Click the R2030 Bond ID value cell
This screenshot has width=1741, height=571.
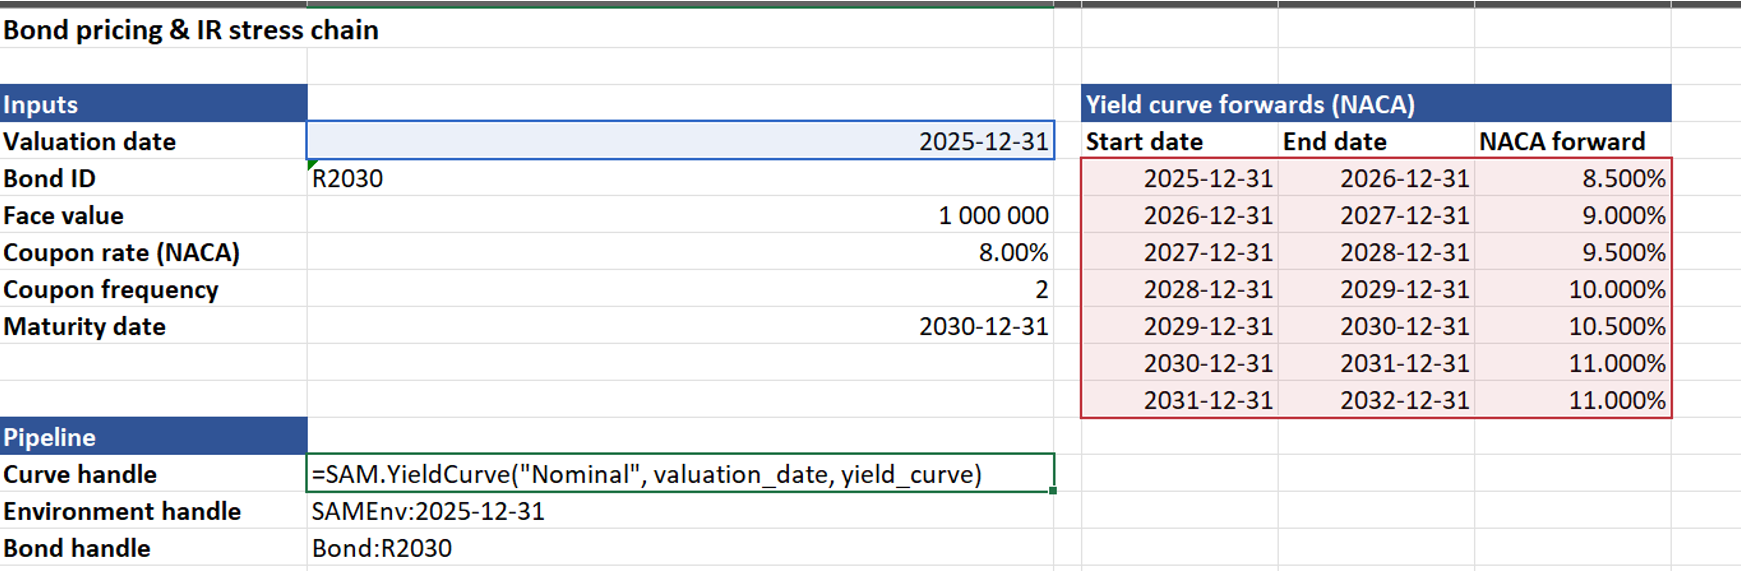click(x=680, y=178)
